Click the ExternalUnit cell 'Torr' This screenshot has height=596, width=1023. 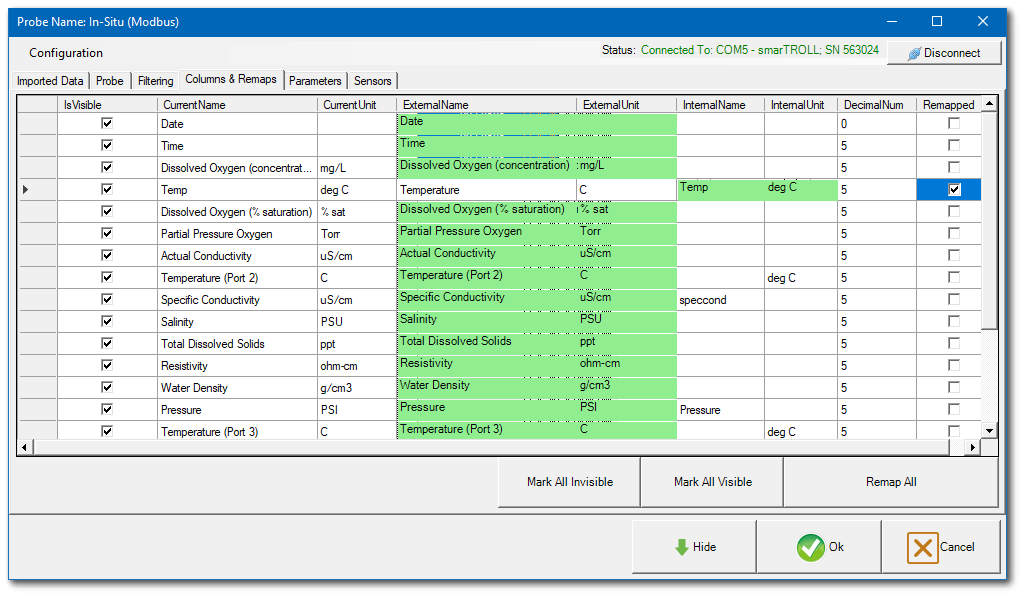pyautogui.click(x=626, y=233)
